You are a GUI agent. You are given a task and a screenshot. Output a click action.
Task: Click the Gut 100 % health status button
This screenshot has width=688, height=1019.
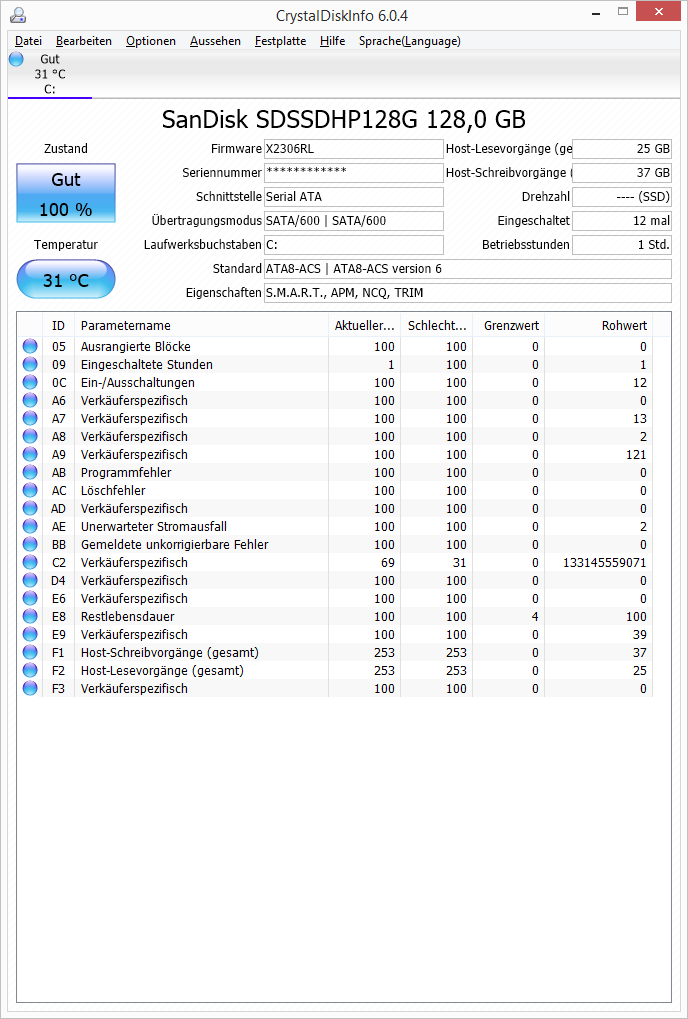(66, 193)
